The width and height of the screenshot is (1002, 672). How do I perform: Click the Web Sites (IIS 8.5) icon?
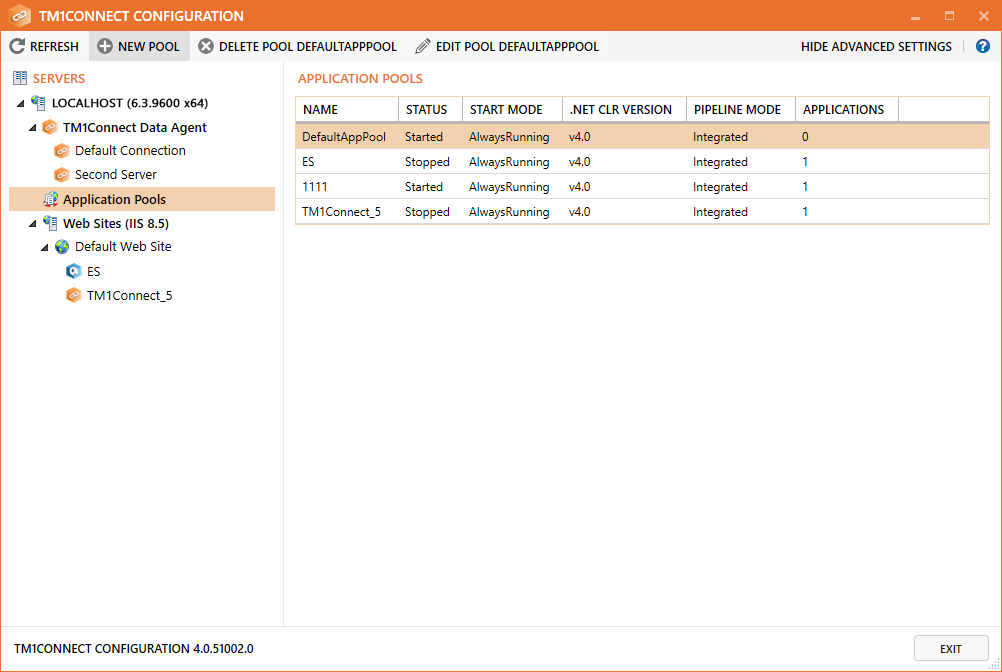pos(50,223)
